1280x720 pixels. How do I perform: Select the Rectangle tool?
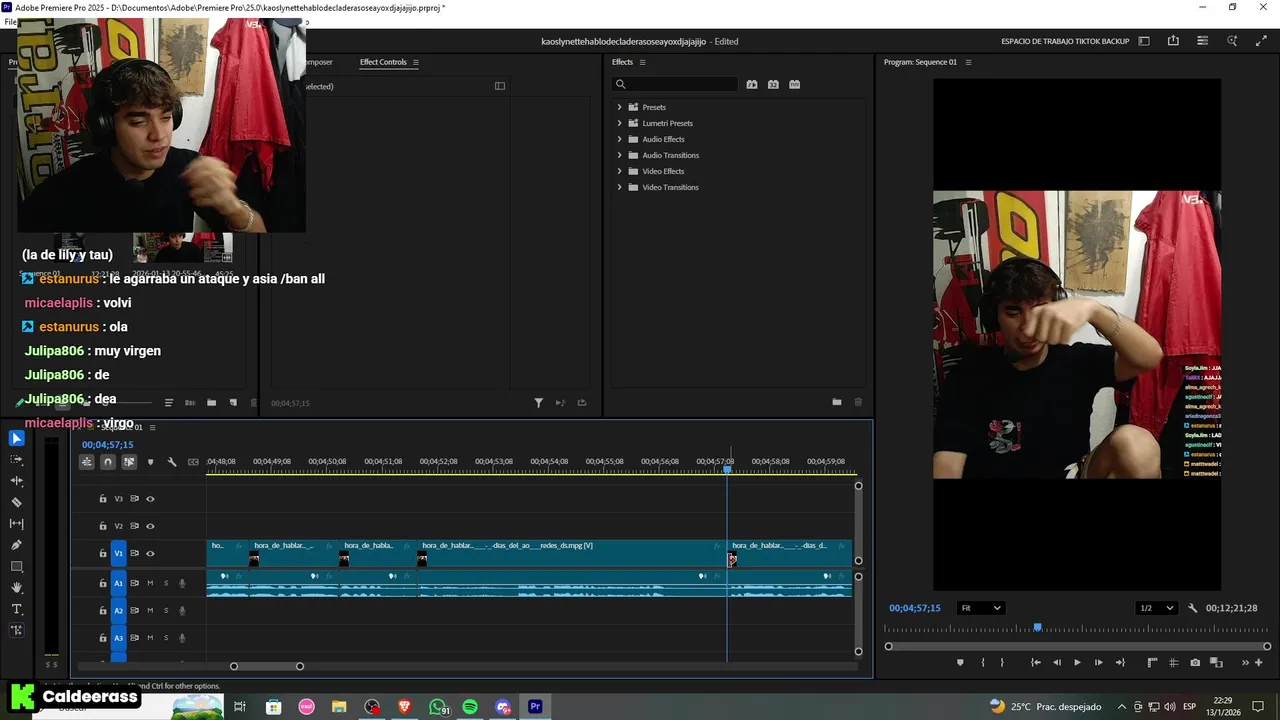(x=16, y=567)
